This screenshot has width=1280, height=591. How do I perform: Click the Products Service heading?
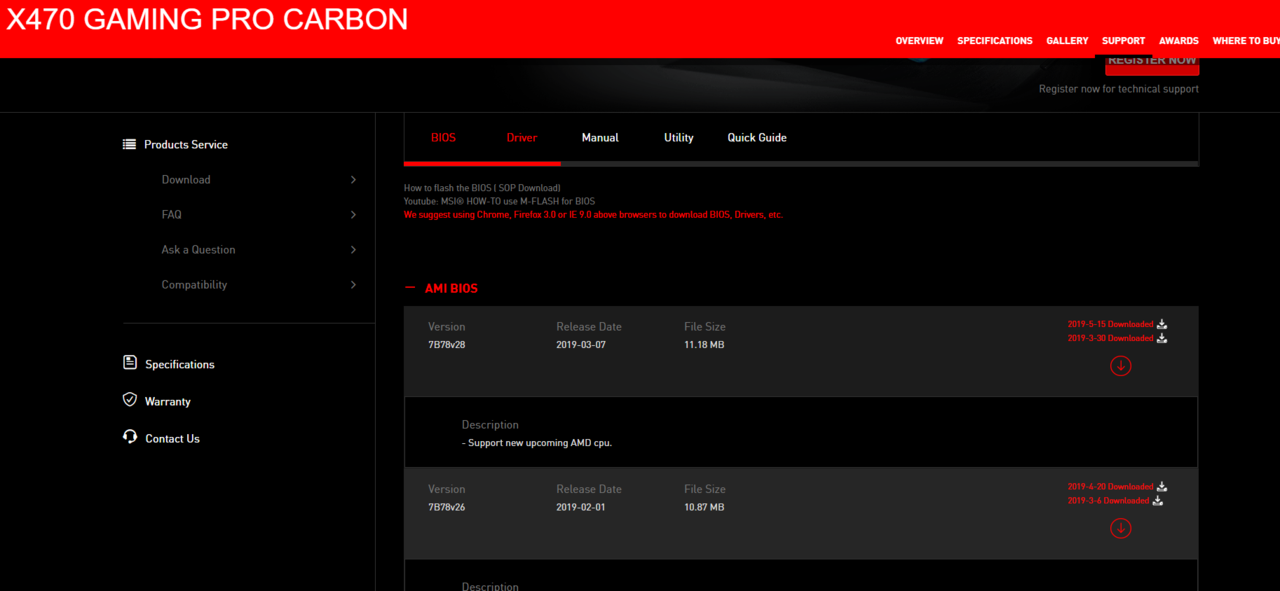click(x=186, y=145)
